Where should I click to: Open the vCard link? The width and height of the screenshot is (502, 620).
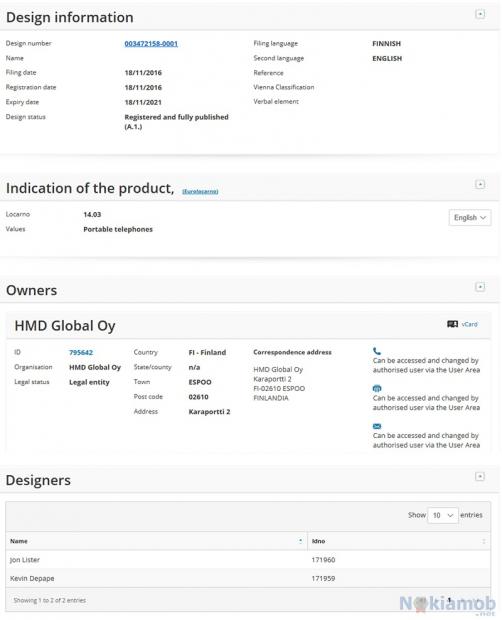(470, 324)
